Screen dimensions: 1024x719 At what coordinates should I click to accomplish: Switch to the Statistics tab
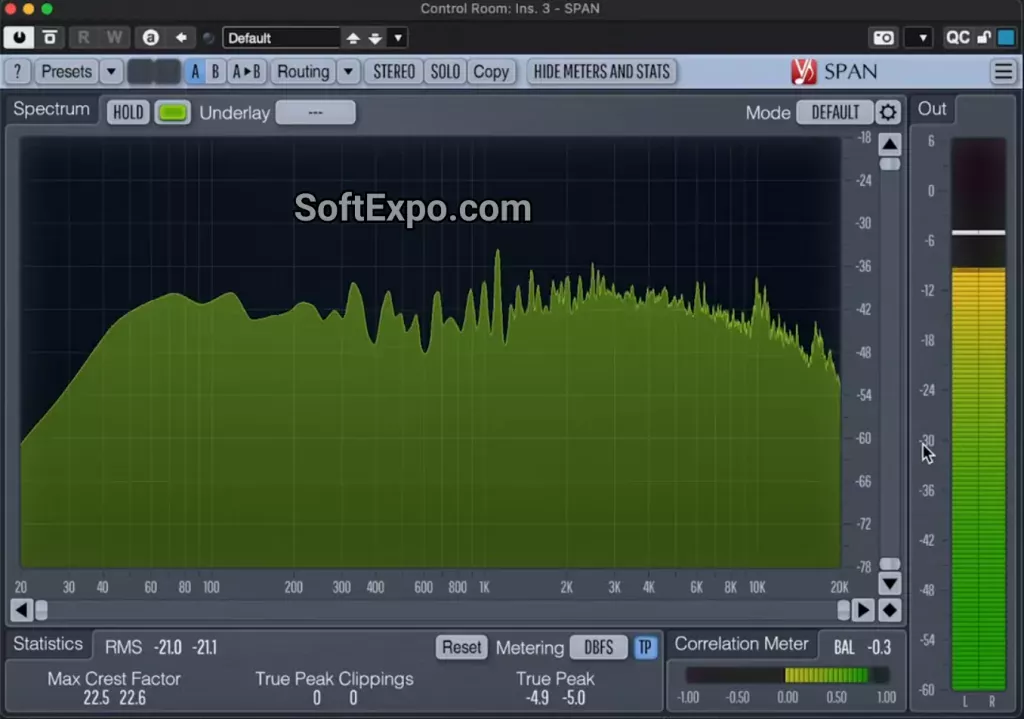[49, 644]
